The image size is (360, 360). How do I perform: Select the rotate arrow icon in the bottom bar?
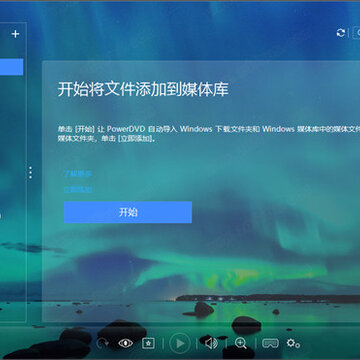(x=101, y=343)
